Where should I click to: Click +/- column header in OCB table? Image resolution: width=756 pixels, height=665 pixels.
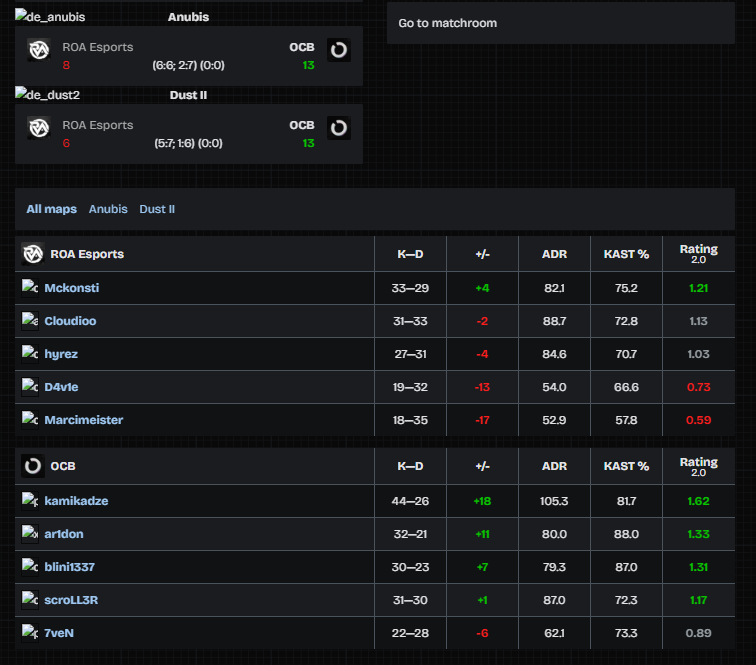(x=483, y=466)
